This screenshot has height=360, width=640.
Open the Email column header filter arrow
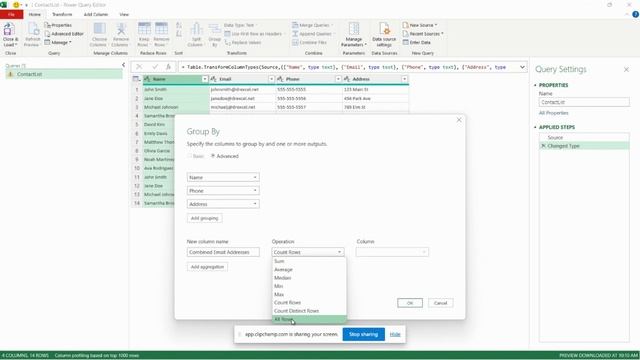click(x=271, y=79)
